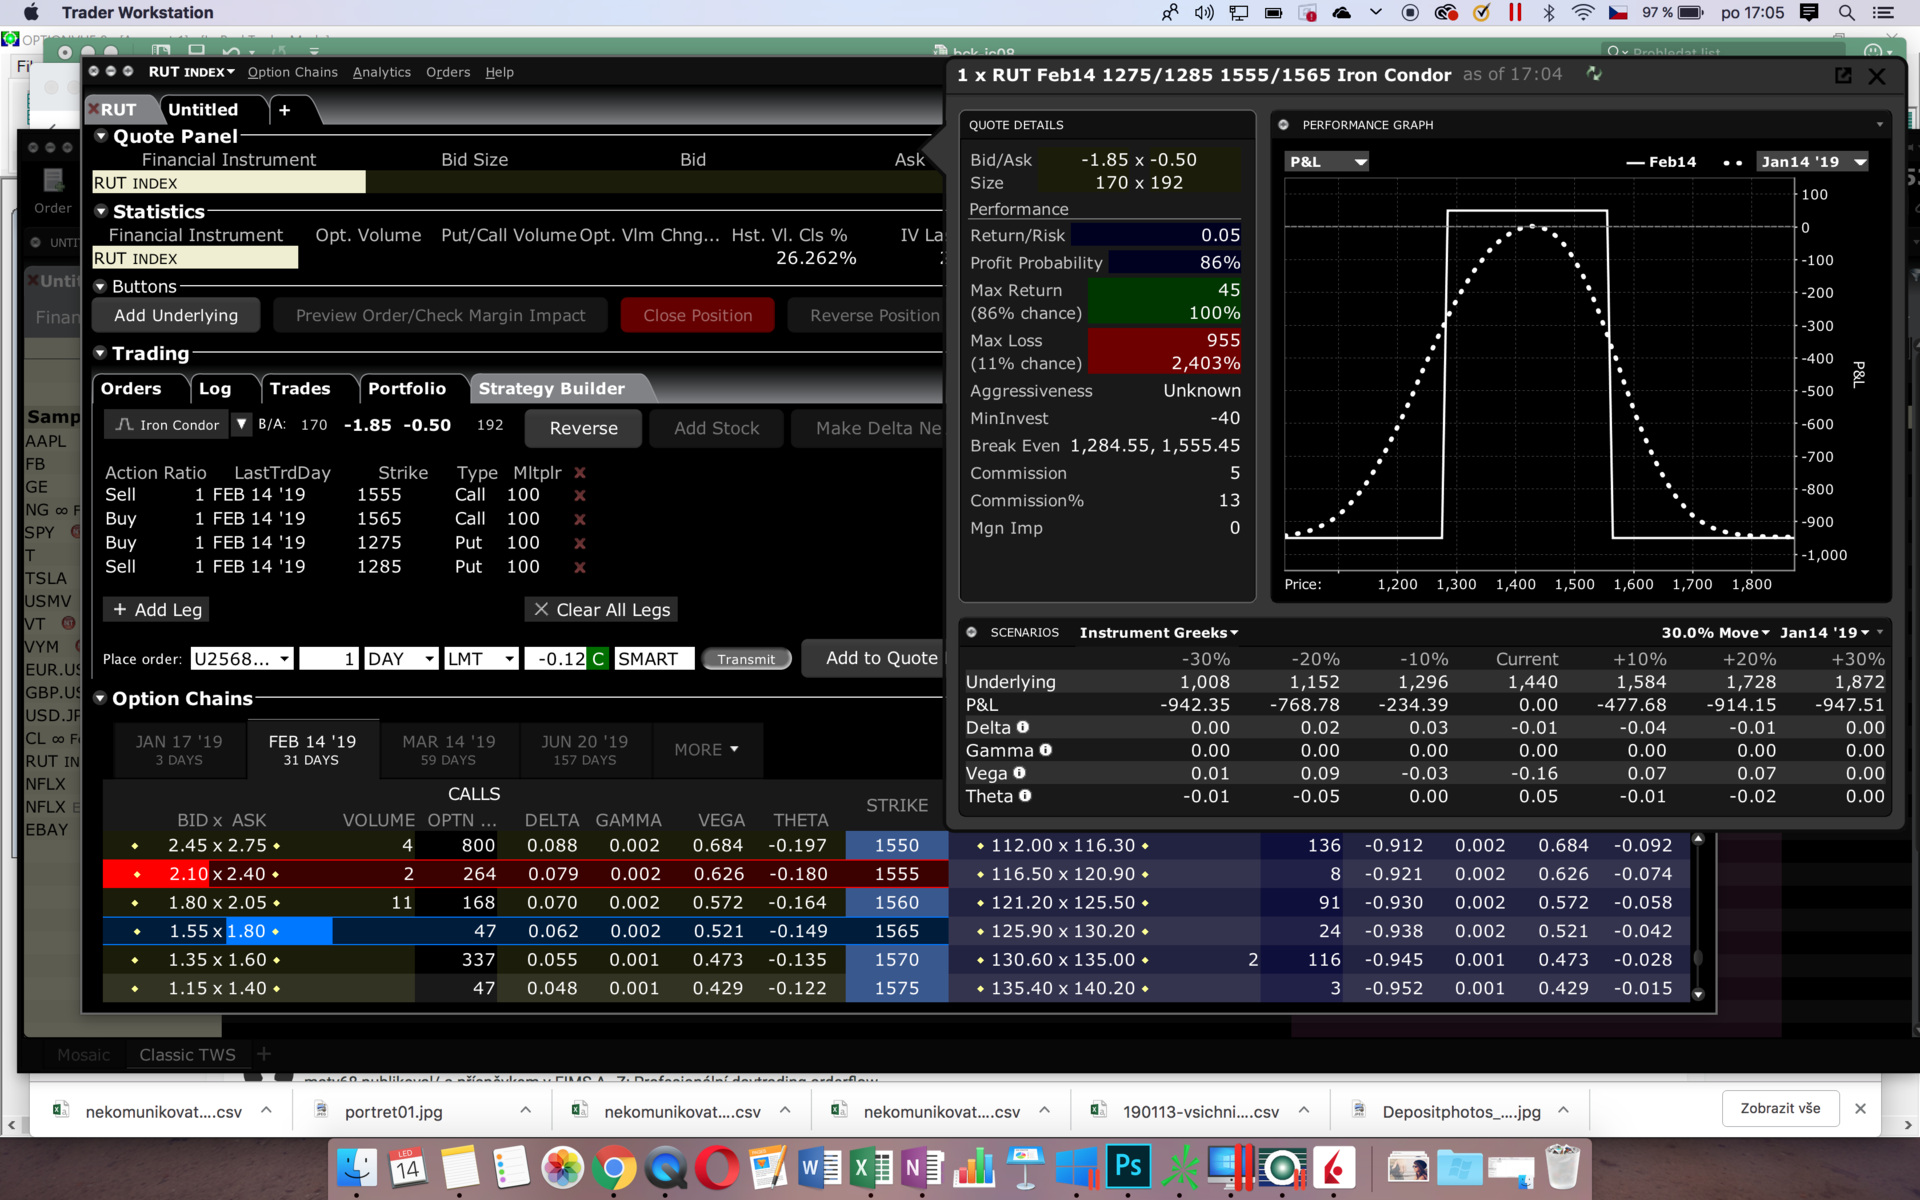This screenshot has height=1200, width=1920.
Task: Toggle the green C price cap indicator
Action: point(598,659)
